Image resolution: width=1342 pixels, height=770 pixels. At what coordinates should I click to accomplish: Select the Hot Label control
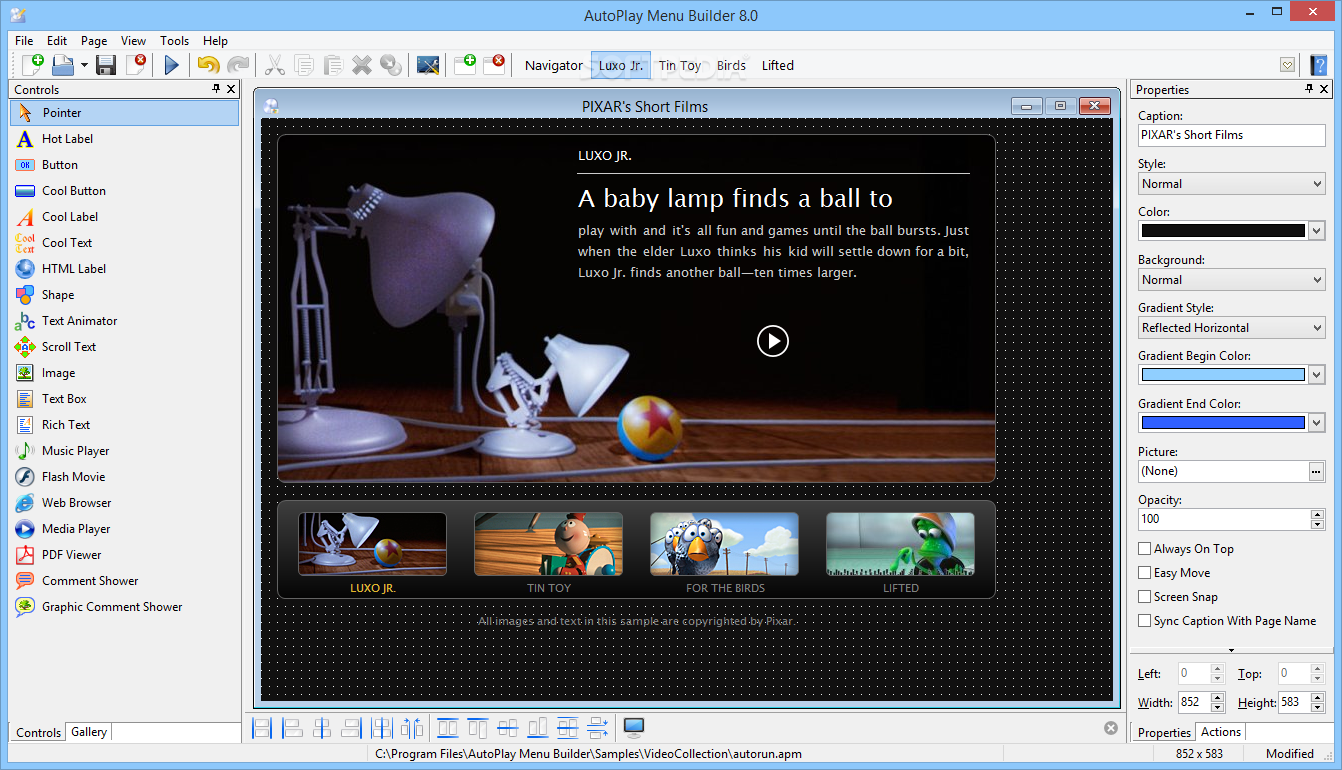[x=125, y=139]
